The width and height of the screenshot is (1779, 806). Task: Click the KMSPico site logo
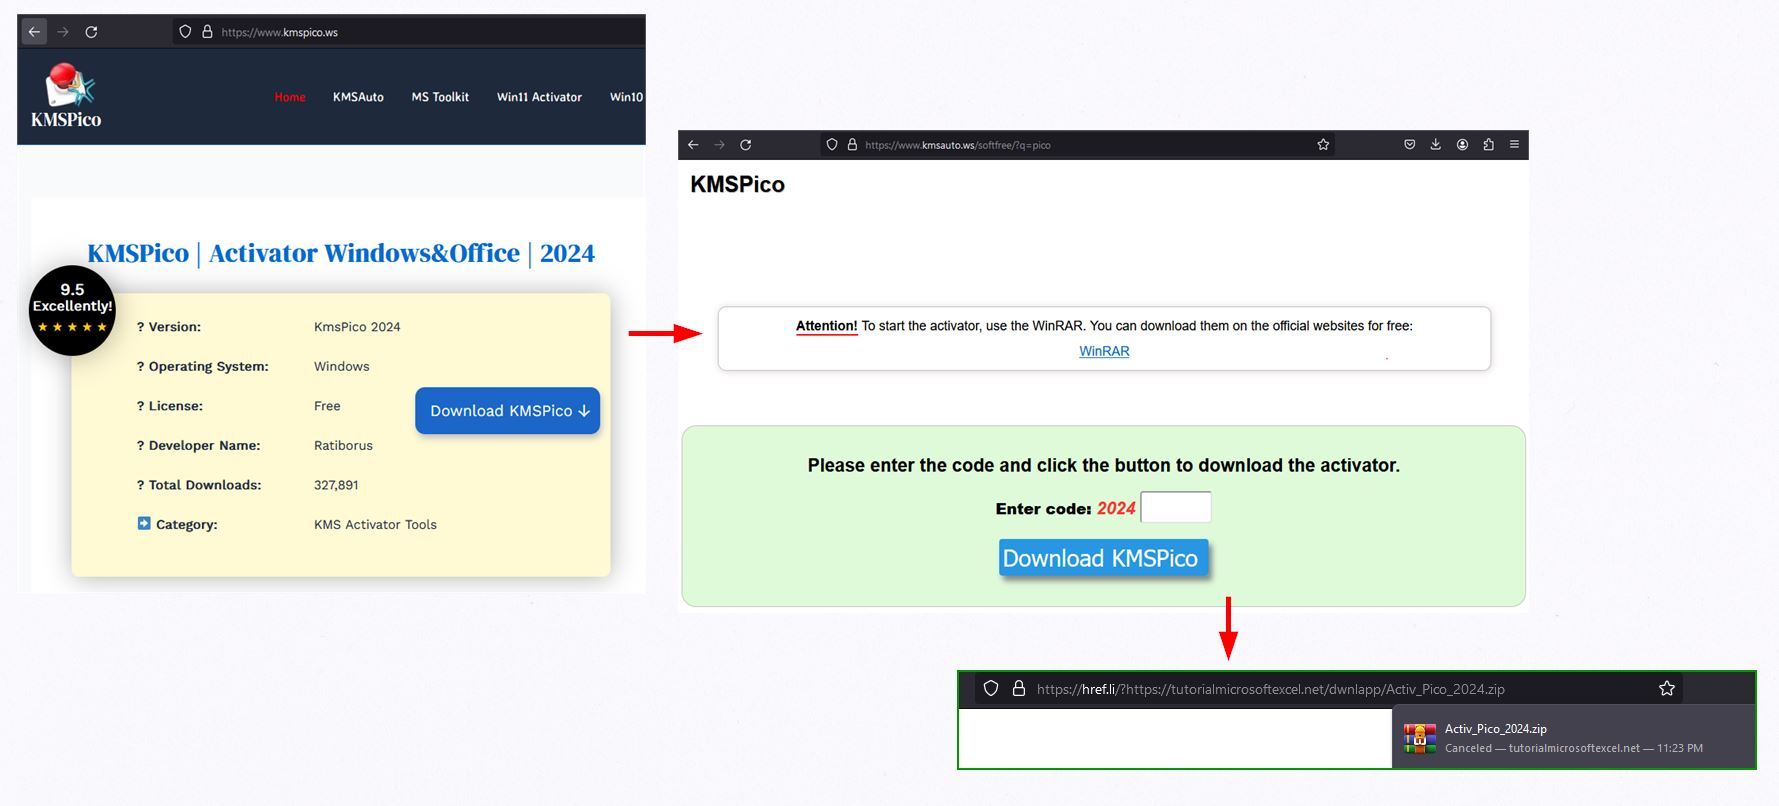66,96
